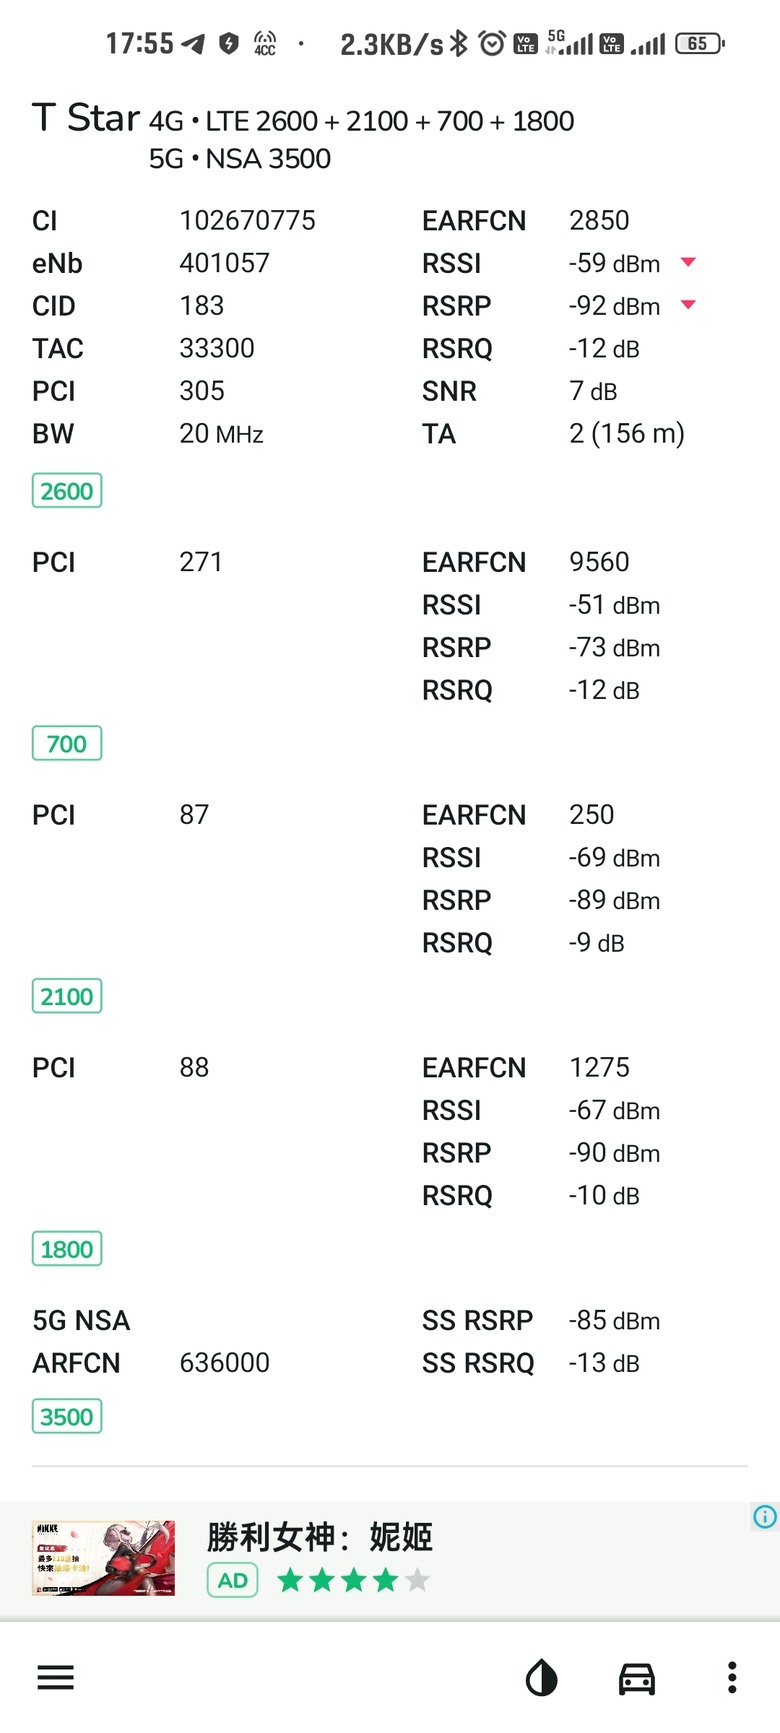Open the three-dot overflow menu
This screenshot has height=1733, width=780.
pyautogui.click(x=732, y=1677)
